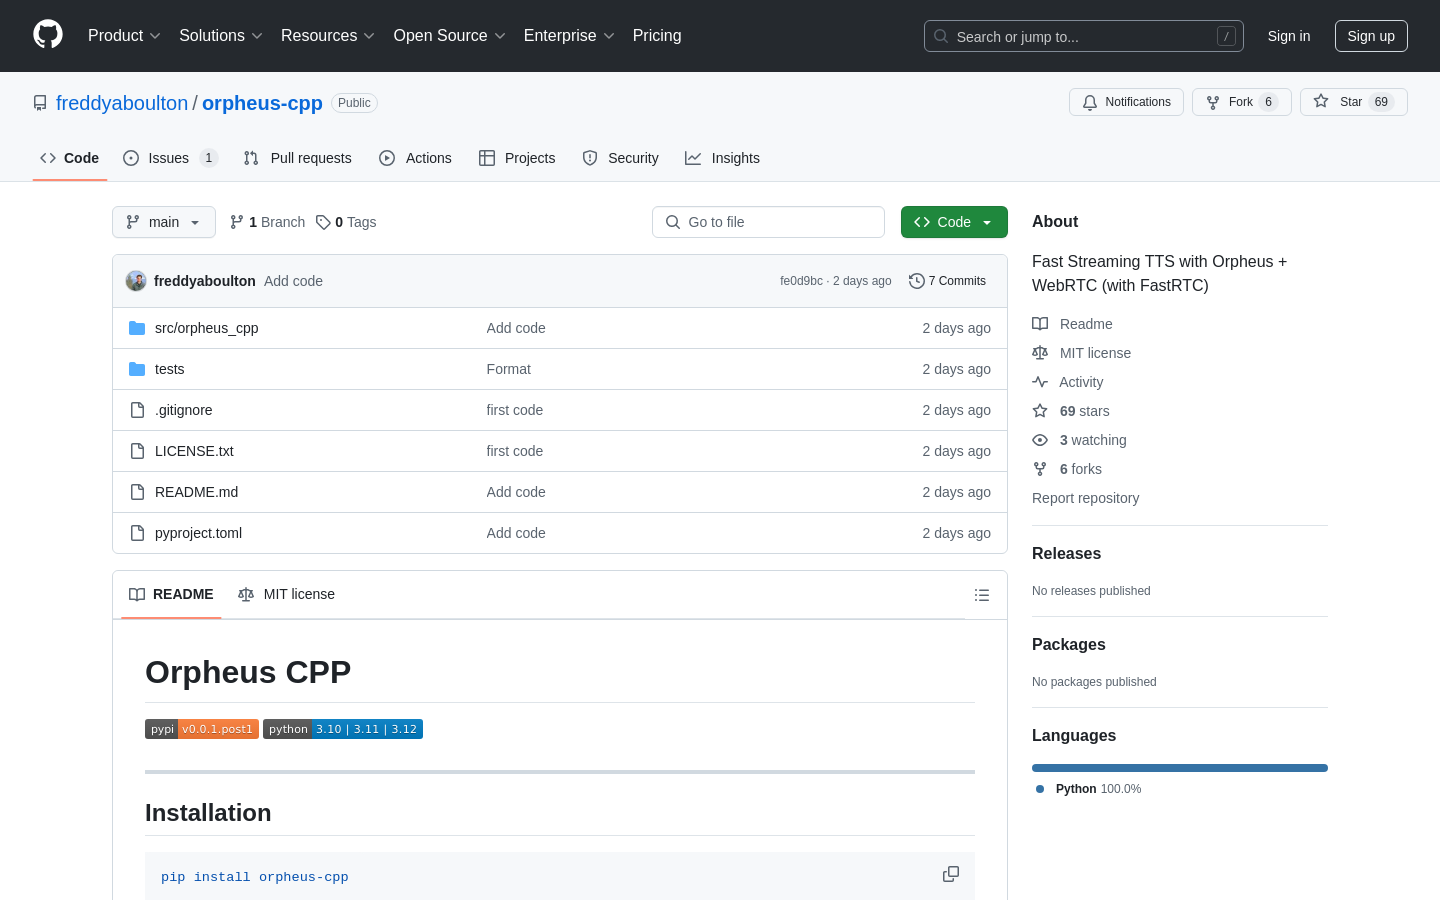
Task: Click the eye icon beside 3 watching
Action: [1040, 440]
